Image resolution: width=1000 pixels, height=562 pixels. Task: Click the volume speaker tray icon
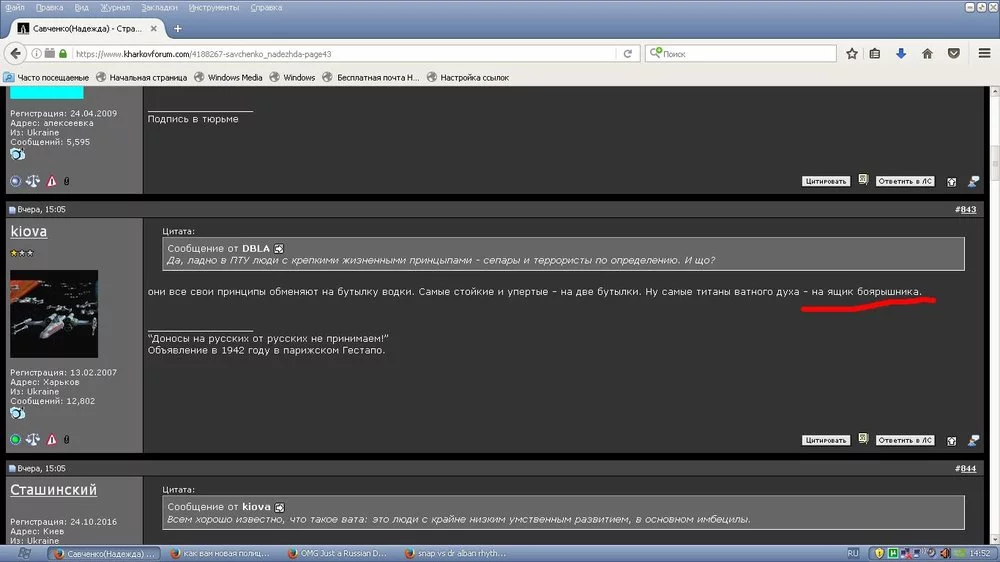(x=945, y=553)
